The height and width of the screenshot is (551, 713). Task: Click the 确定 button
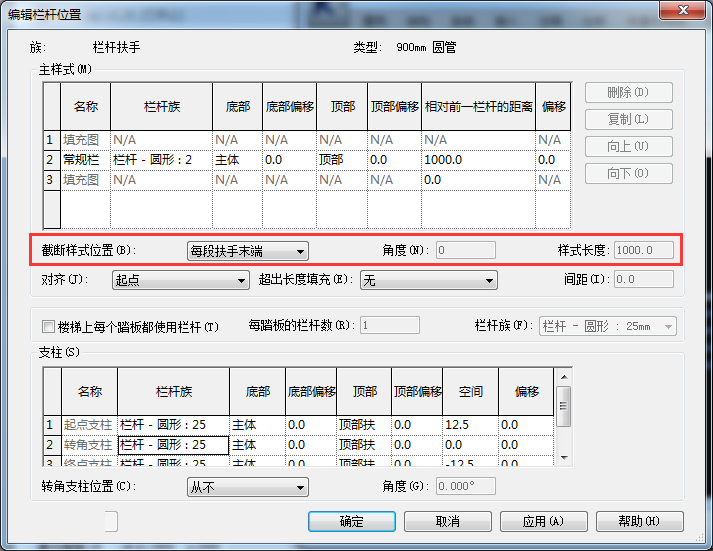click(x=351, y=521)
